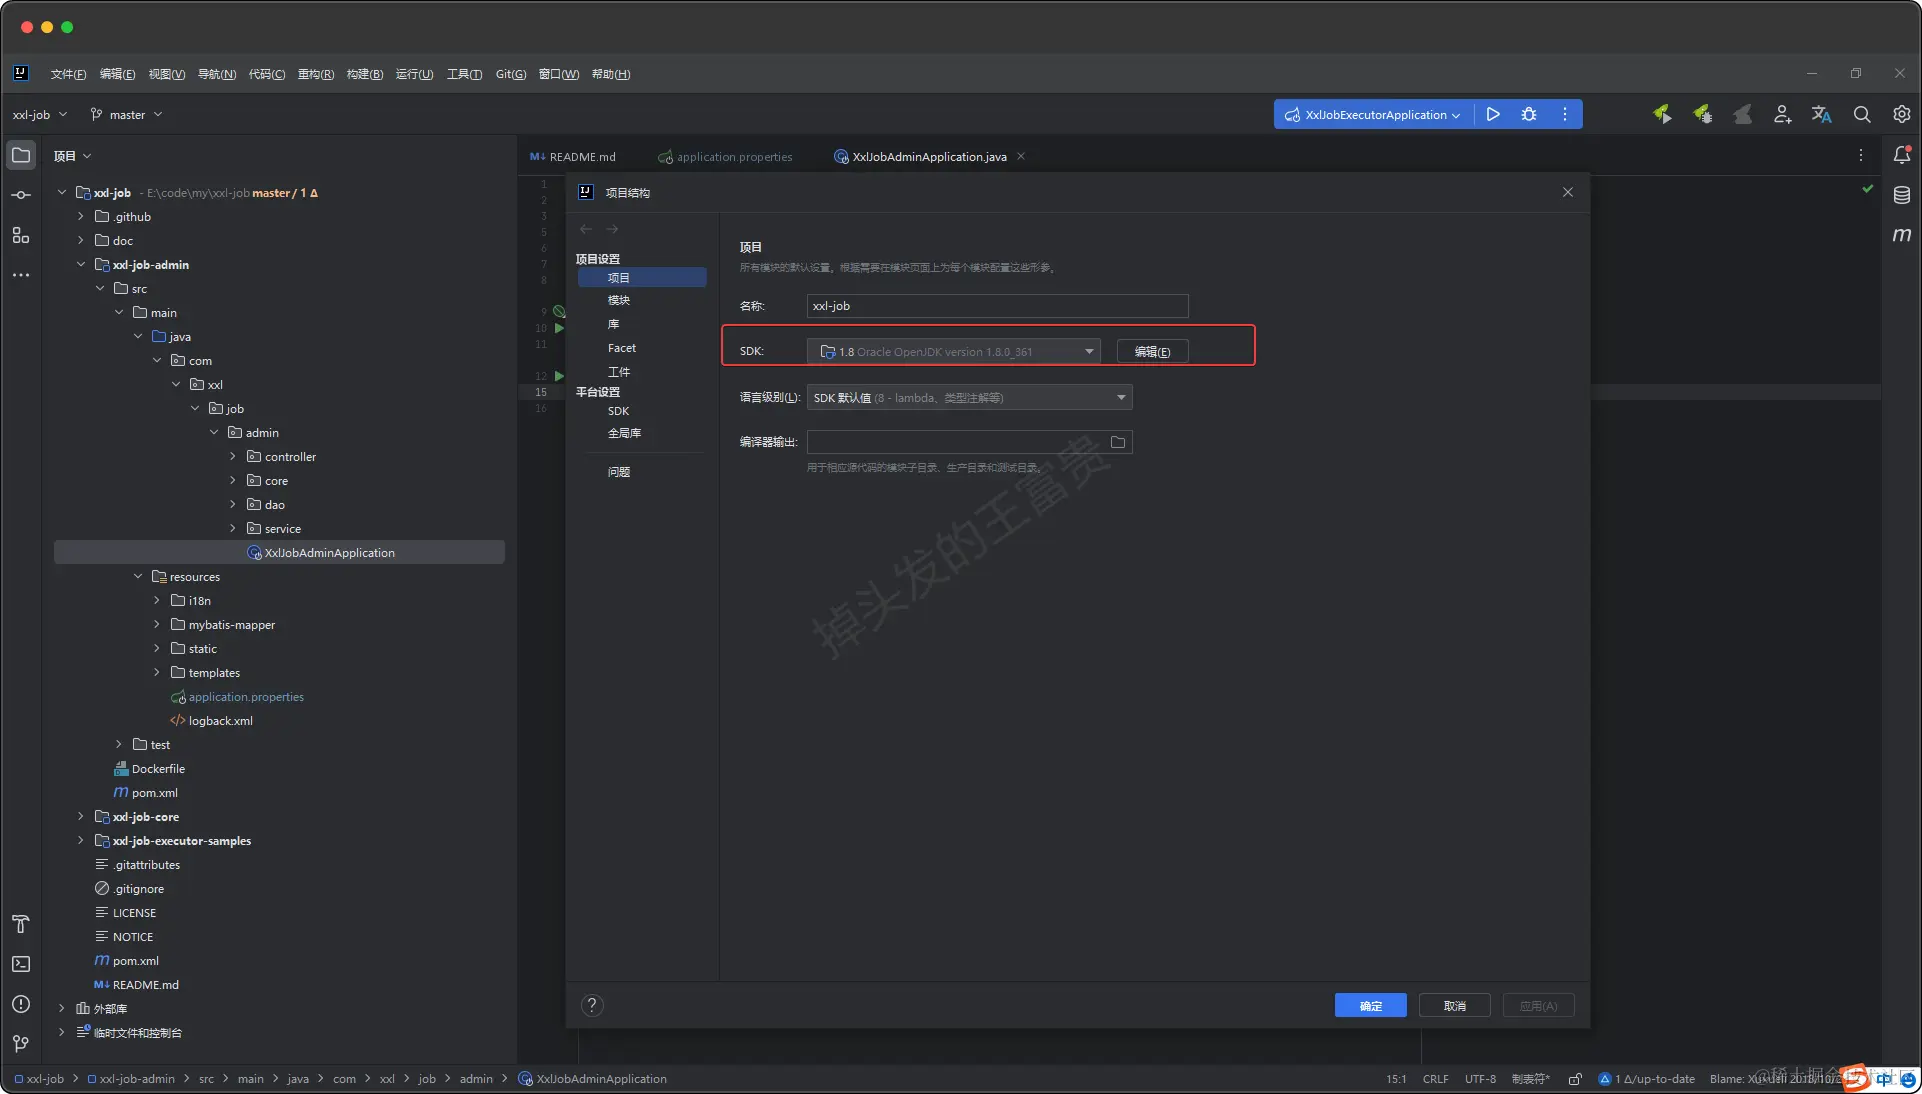Click the browse folder icon for compiler output
This screenshot has height=1094, width=1922.
1118,442
